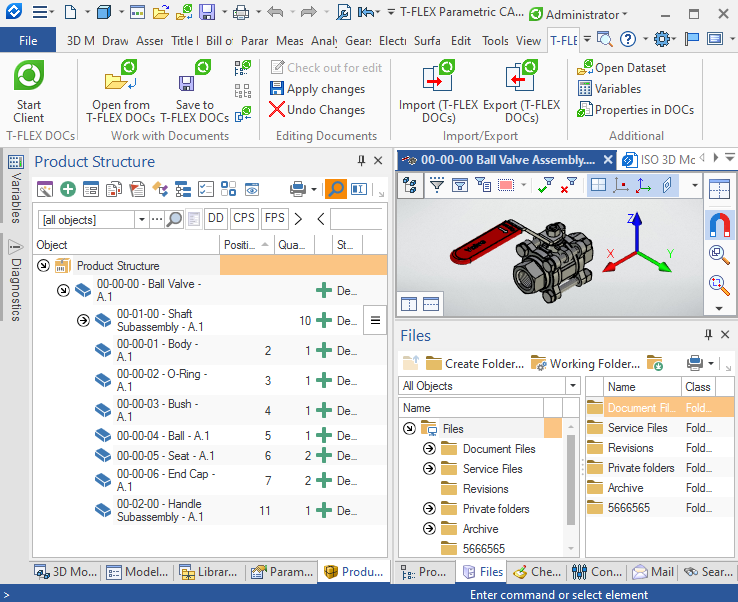Select the 00-00-04 Ball row
Screen dimensions: 738x602
point(209,436)
